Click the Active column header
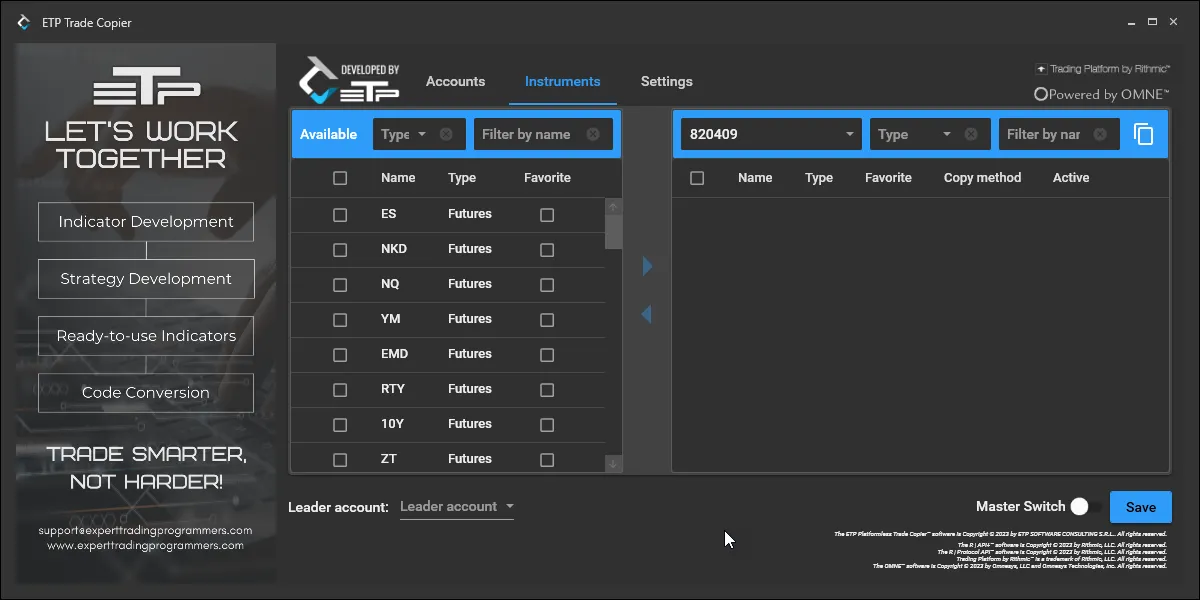 coord(1071,178)
